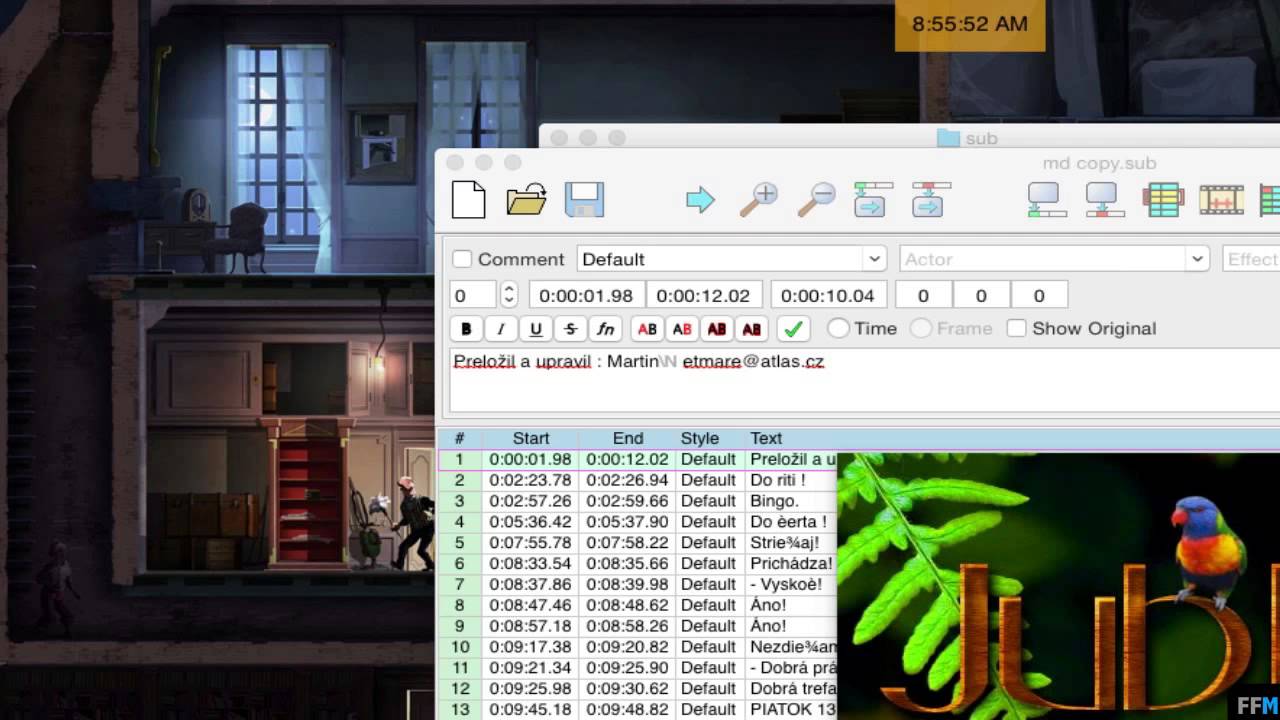
Task: Commit changes with the green checkmark
Action: (x=793, y=329)
